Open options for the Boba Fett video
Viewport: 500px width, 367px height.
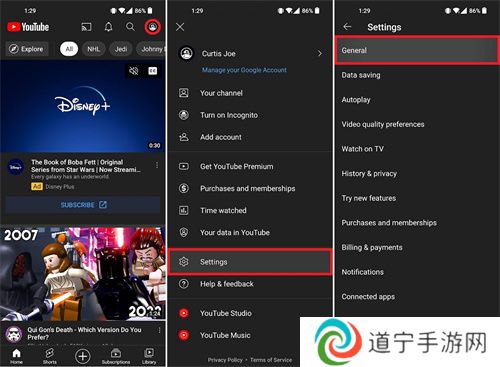click(157, 165)
